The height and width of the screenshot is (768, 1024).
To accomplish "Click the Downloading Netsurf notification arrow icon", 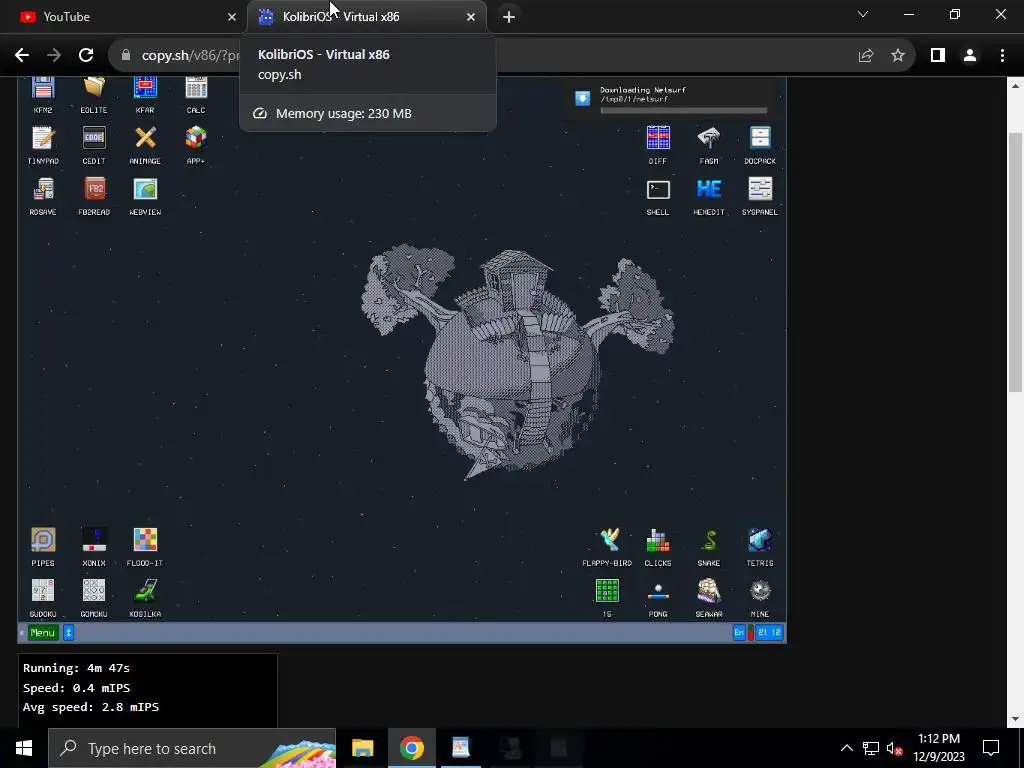I will 583,98.
